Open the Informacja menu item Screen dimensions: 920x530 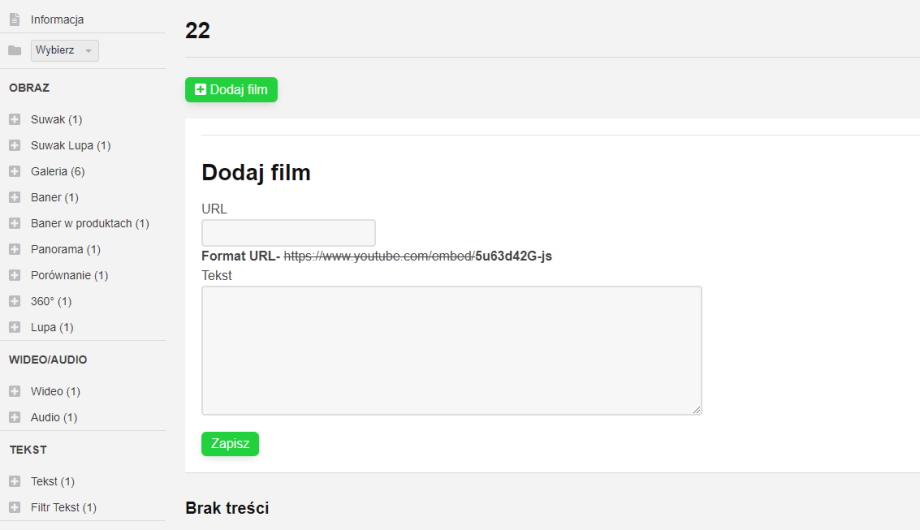pos(57,19)
